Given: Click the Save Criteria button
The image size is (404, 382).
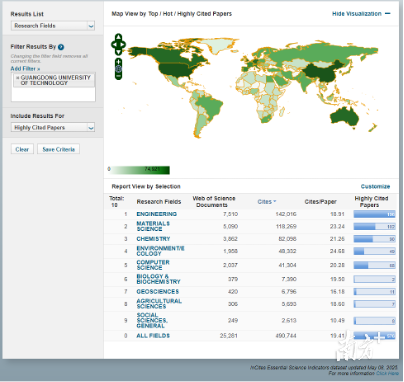Looking at the screenshot, I should click(x=59, y=149).
